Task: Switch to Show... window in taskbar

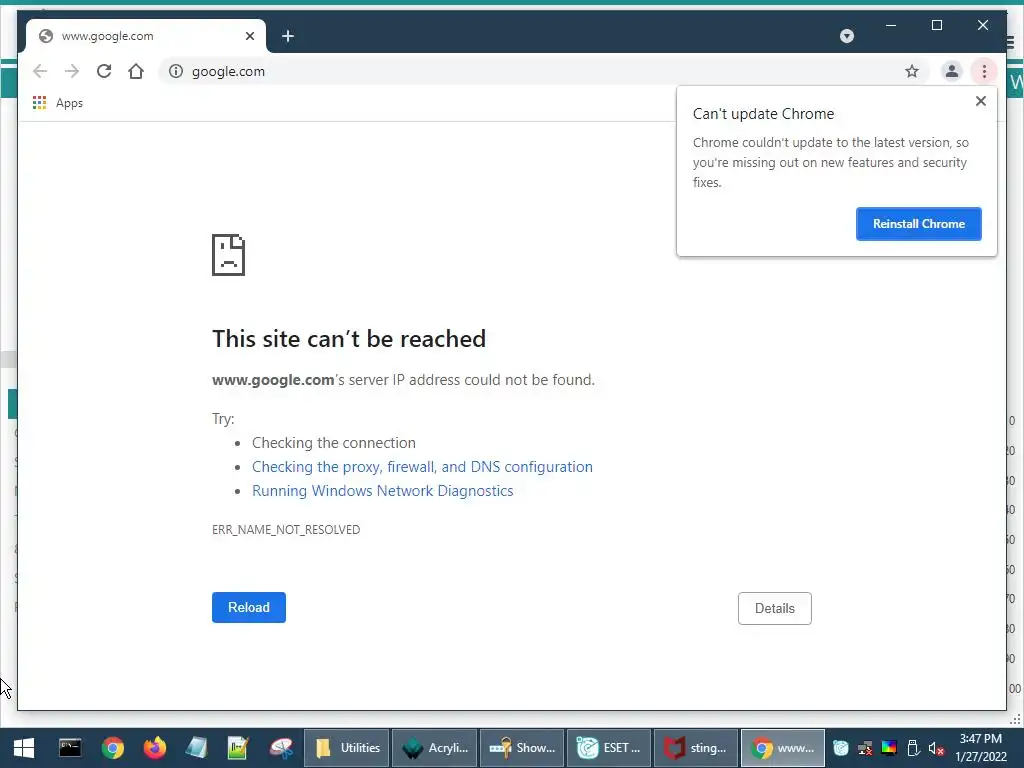Action: point(522,748)
